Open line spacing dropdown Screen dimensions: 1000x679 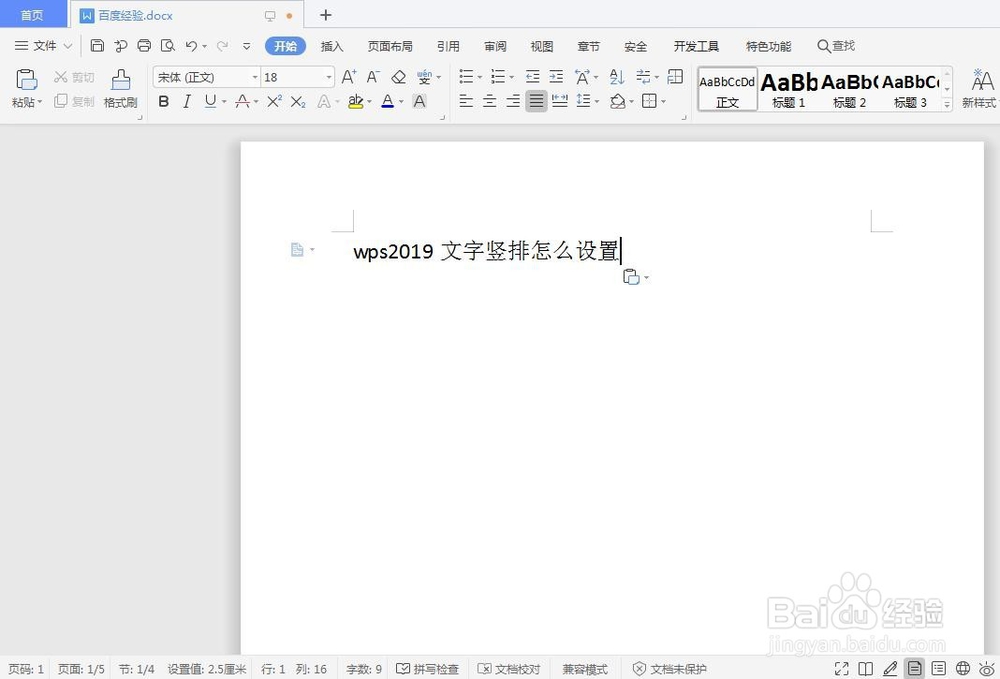(597, 102)
